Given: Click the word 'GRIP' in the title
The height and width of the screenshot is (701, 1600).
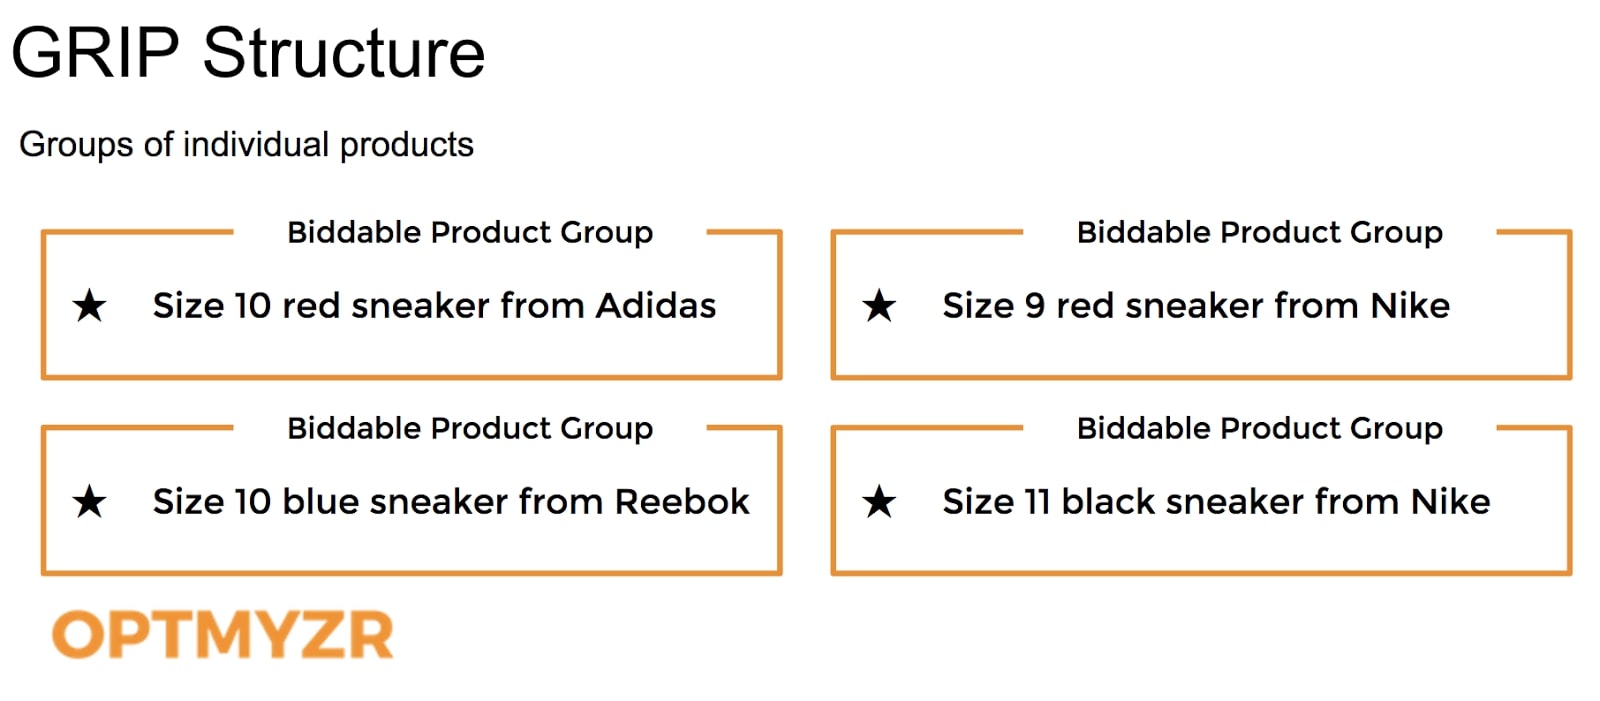Looking at the screenshot, I should (x=95, y=53).
